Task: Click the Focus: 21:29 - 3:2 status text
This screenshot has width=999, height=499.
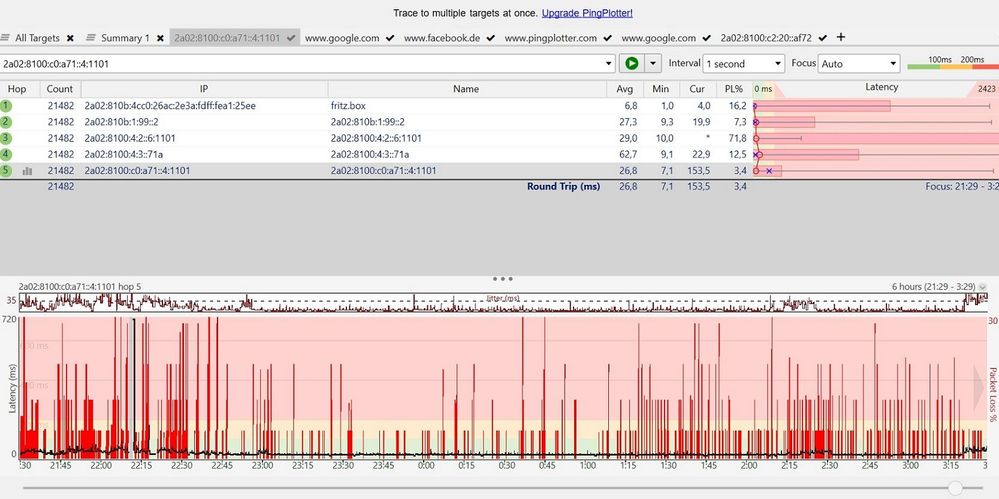Action: click(961, 187)
